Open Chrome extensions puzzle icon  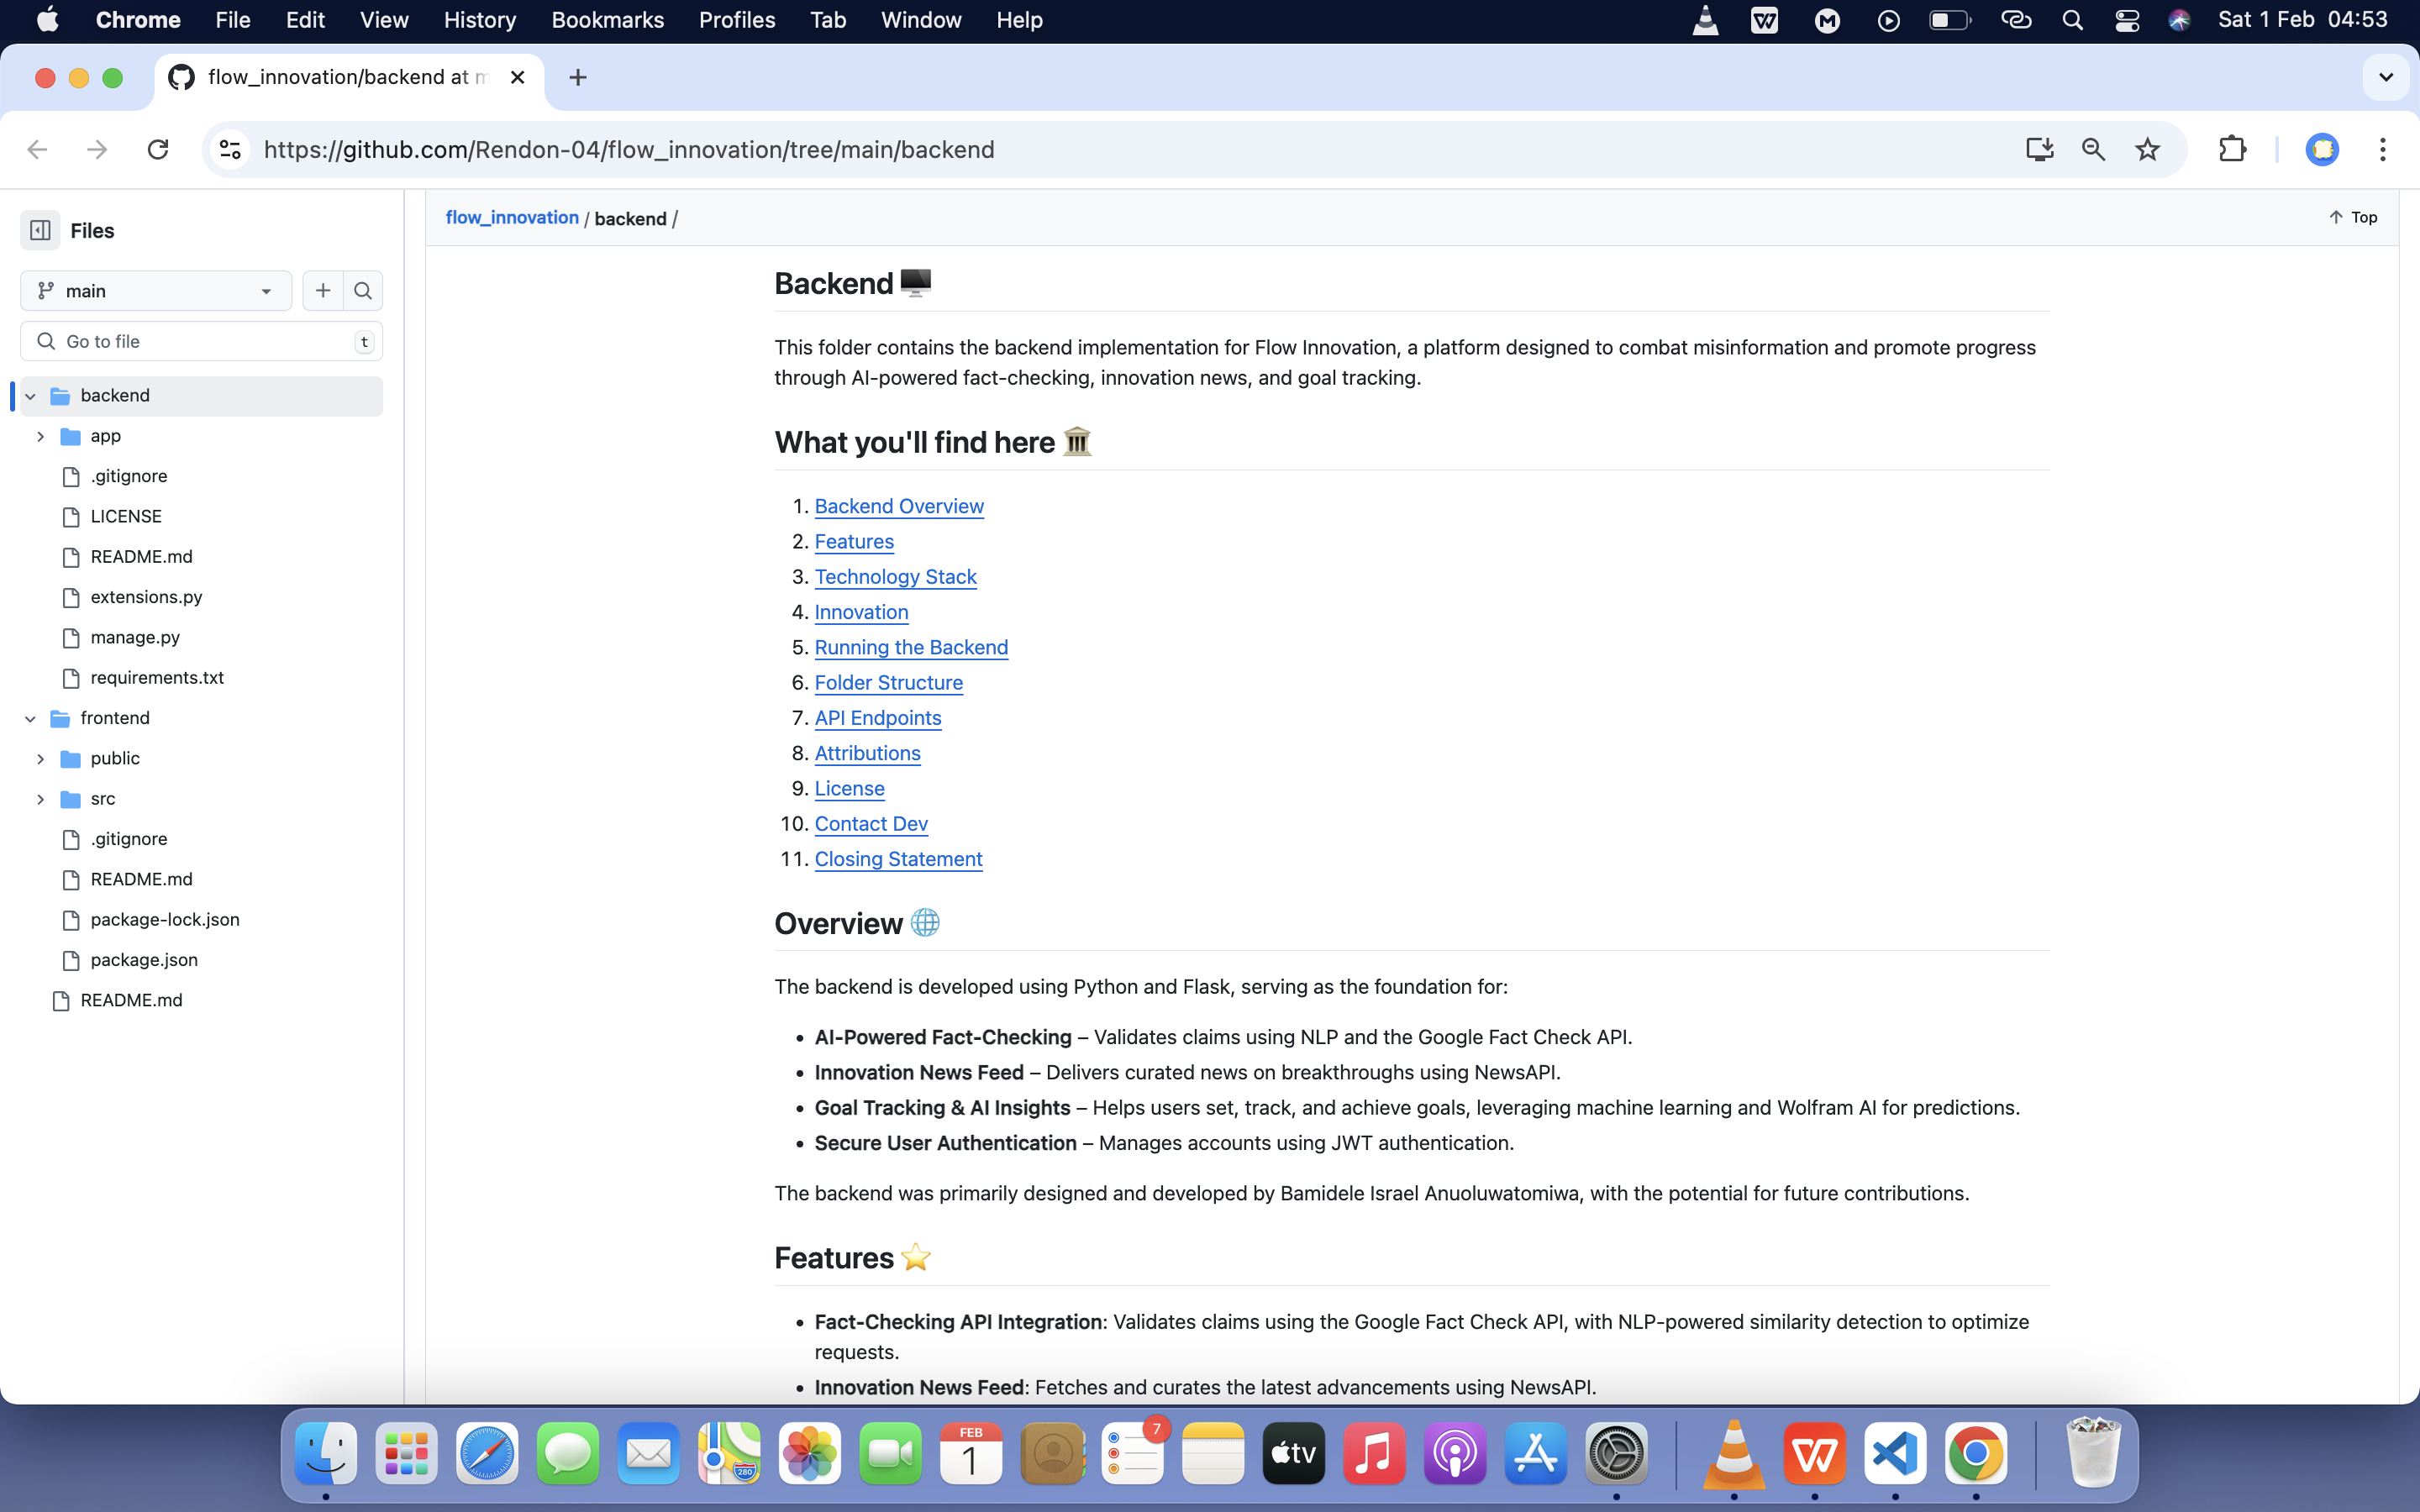pos(2233,149)
